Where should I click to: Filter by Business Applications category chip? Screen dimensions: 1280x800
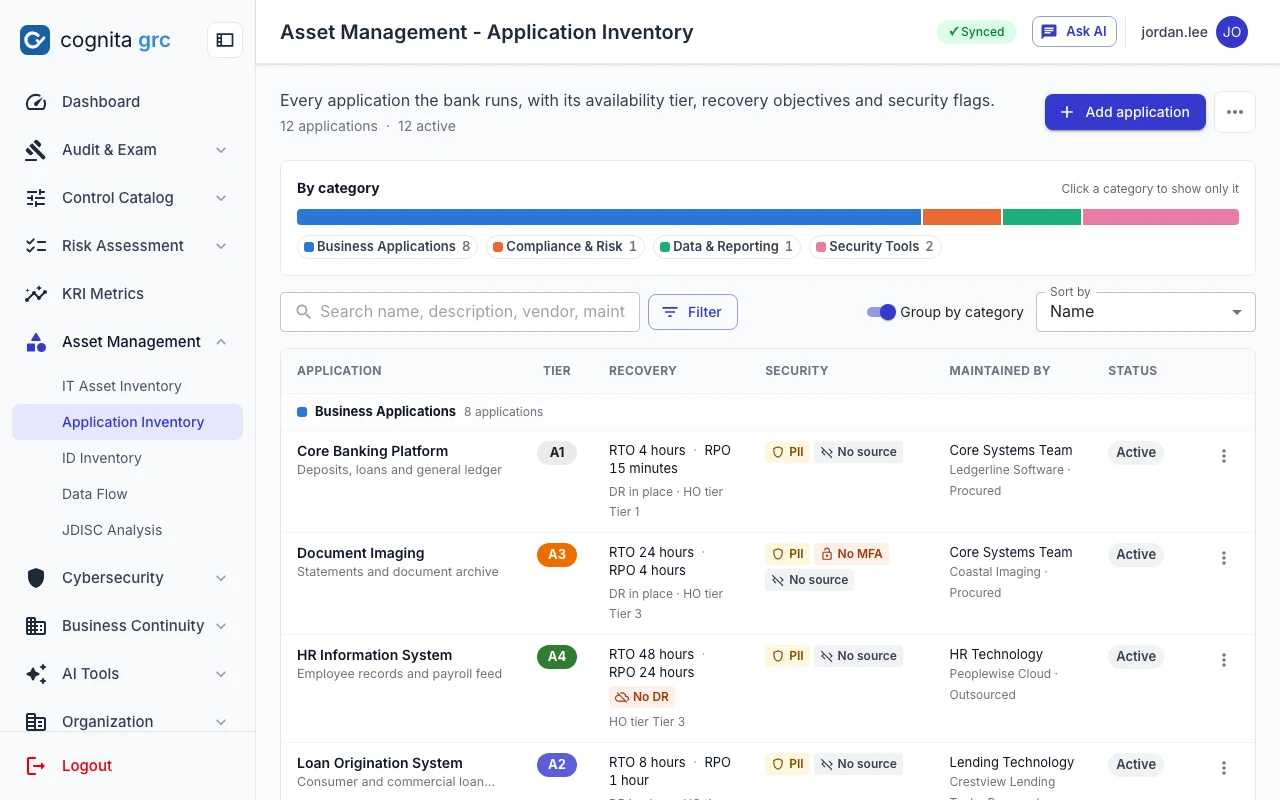[x=388, y=246]
